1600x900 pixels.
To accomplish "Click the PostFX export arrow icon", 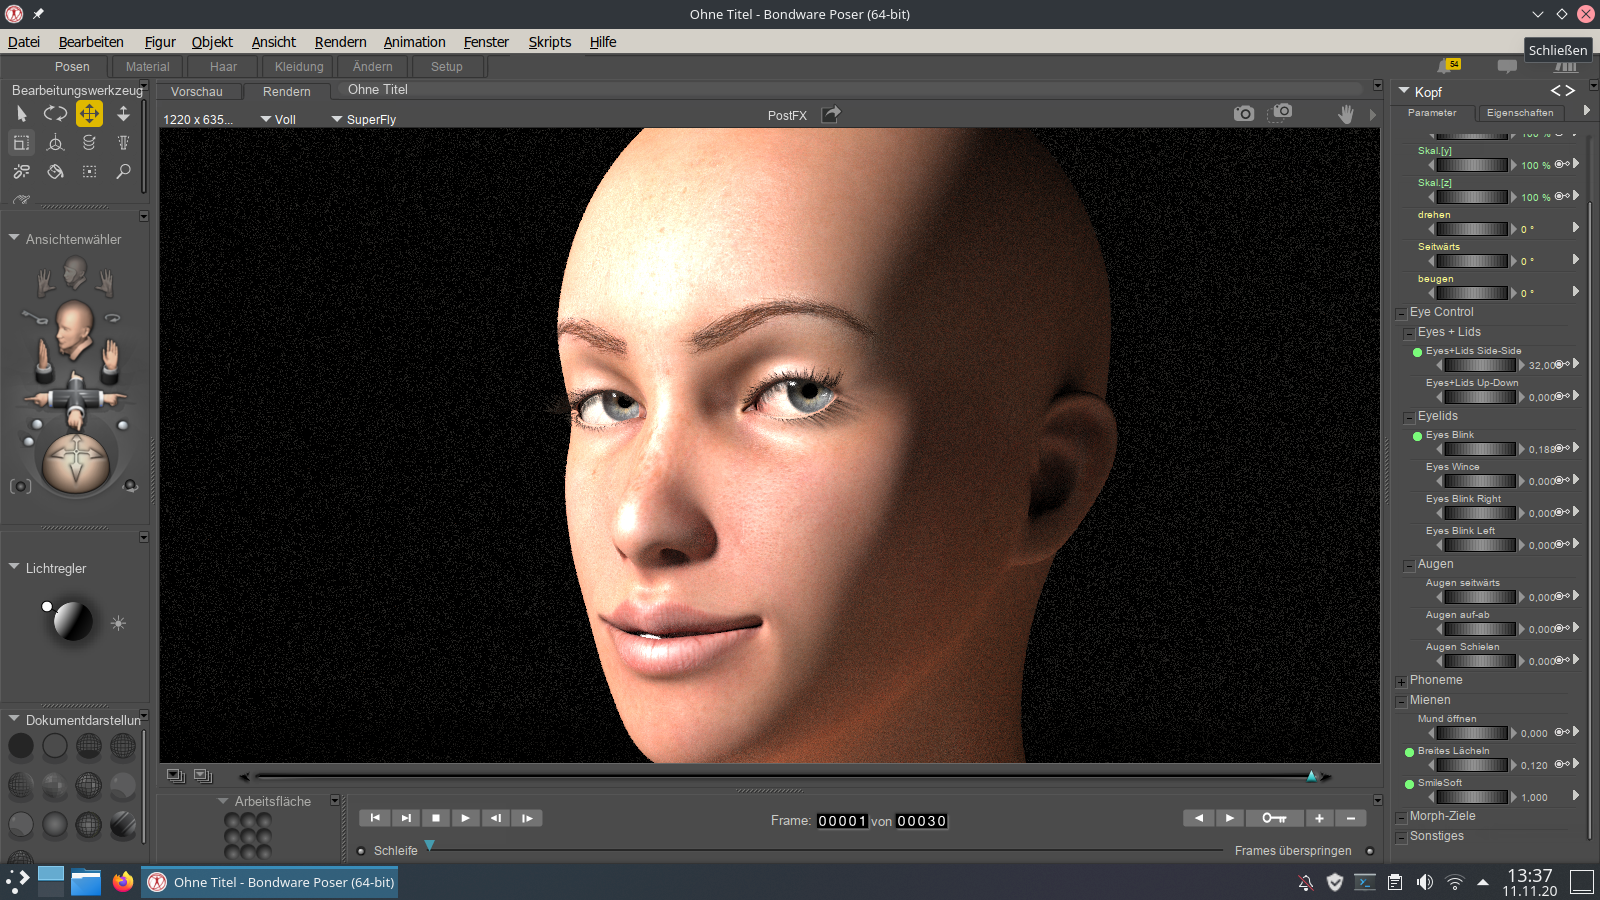I will 831,115.
